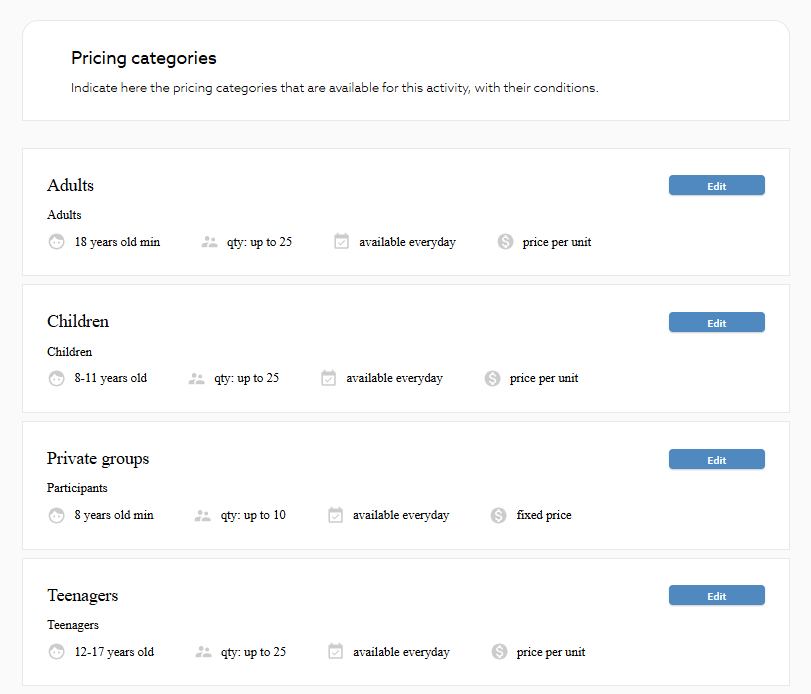Click the dollar icon in Children row
This screenshot has width=811, height=694.
click(492, 378)
